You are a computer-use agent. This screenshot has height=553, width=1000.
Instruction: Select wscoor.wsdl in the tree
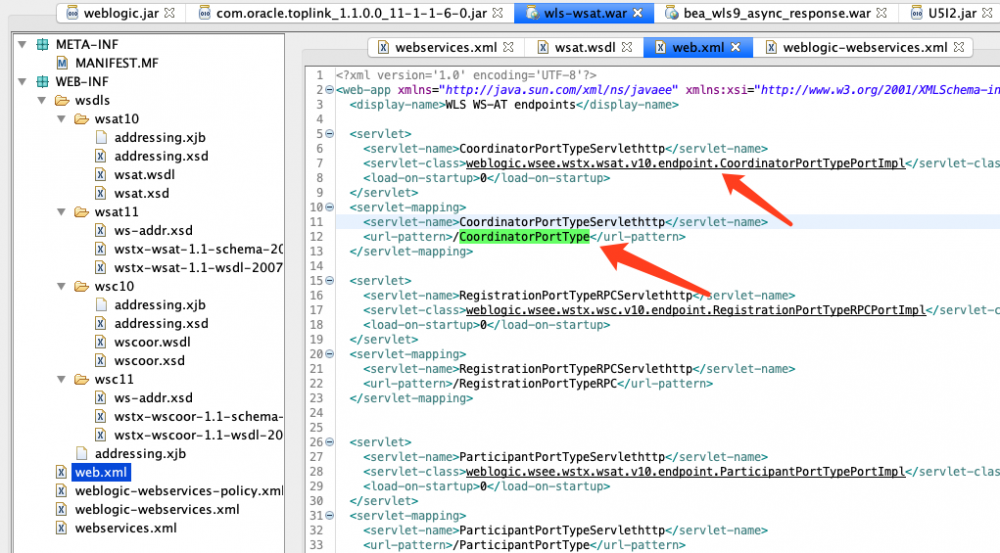pyautogui.click(x=152, y=342)
